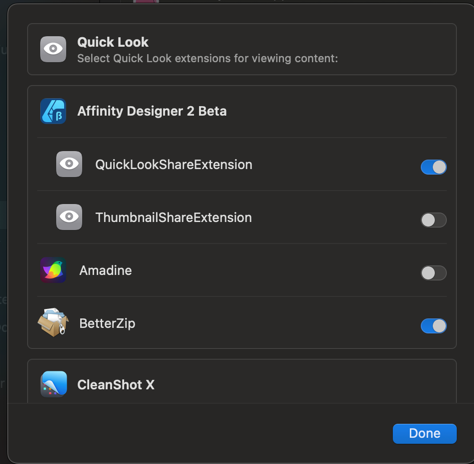Image resolution: width=474 pixels, height=464 pixels.
Task: Select the QuickLookShareExtension label text
Action: click(174, 165)
